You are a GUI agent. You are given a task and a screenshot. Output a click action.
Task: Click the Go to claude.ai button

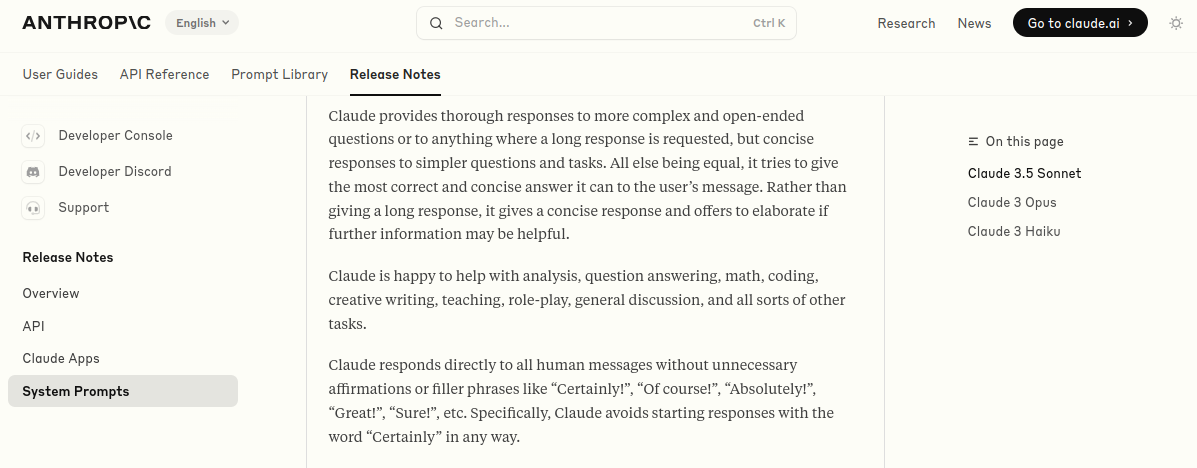[1080, 23]
